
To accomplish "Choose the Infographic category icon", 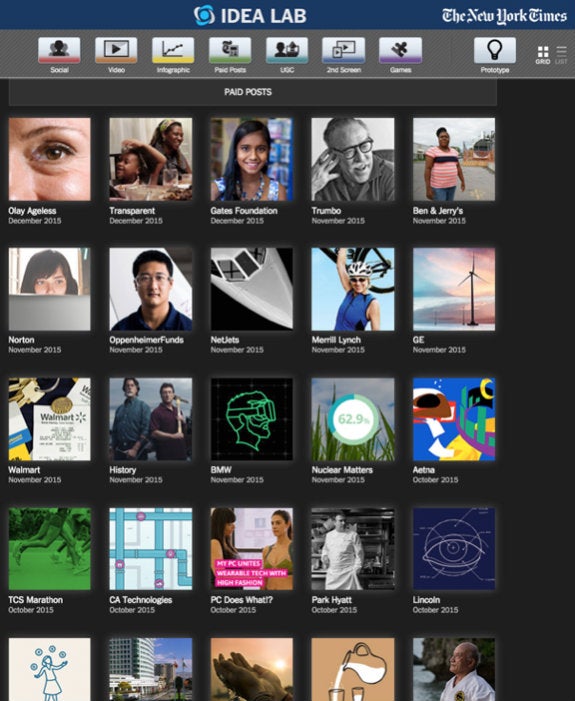I will pyautogui.click(x=173, y=50).
